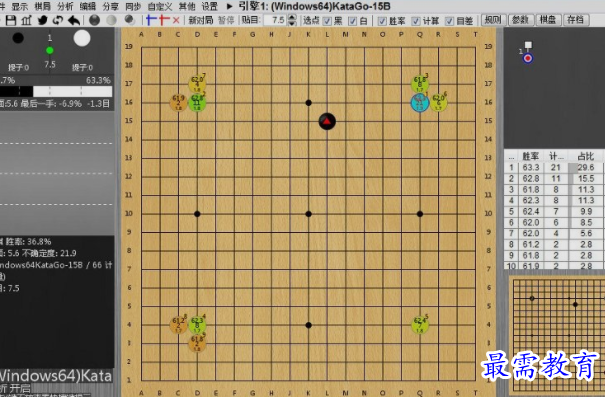Click the red cross marker icon
Screen dimensions: 605x397
click(164, 20)
